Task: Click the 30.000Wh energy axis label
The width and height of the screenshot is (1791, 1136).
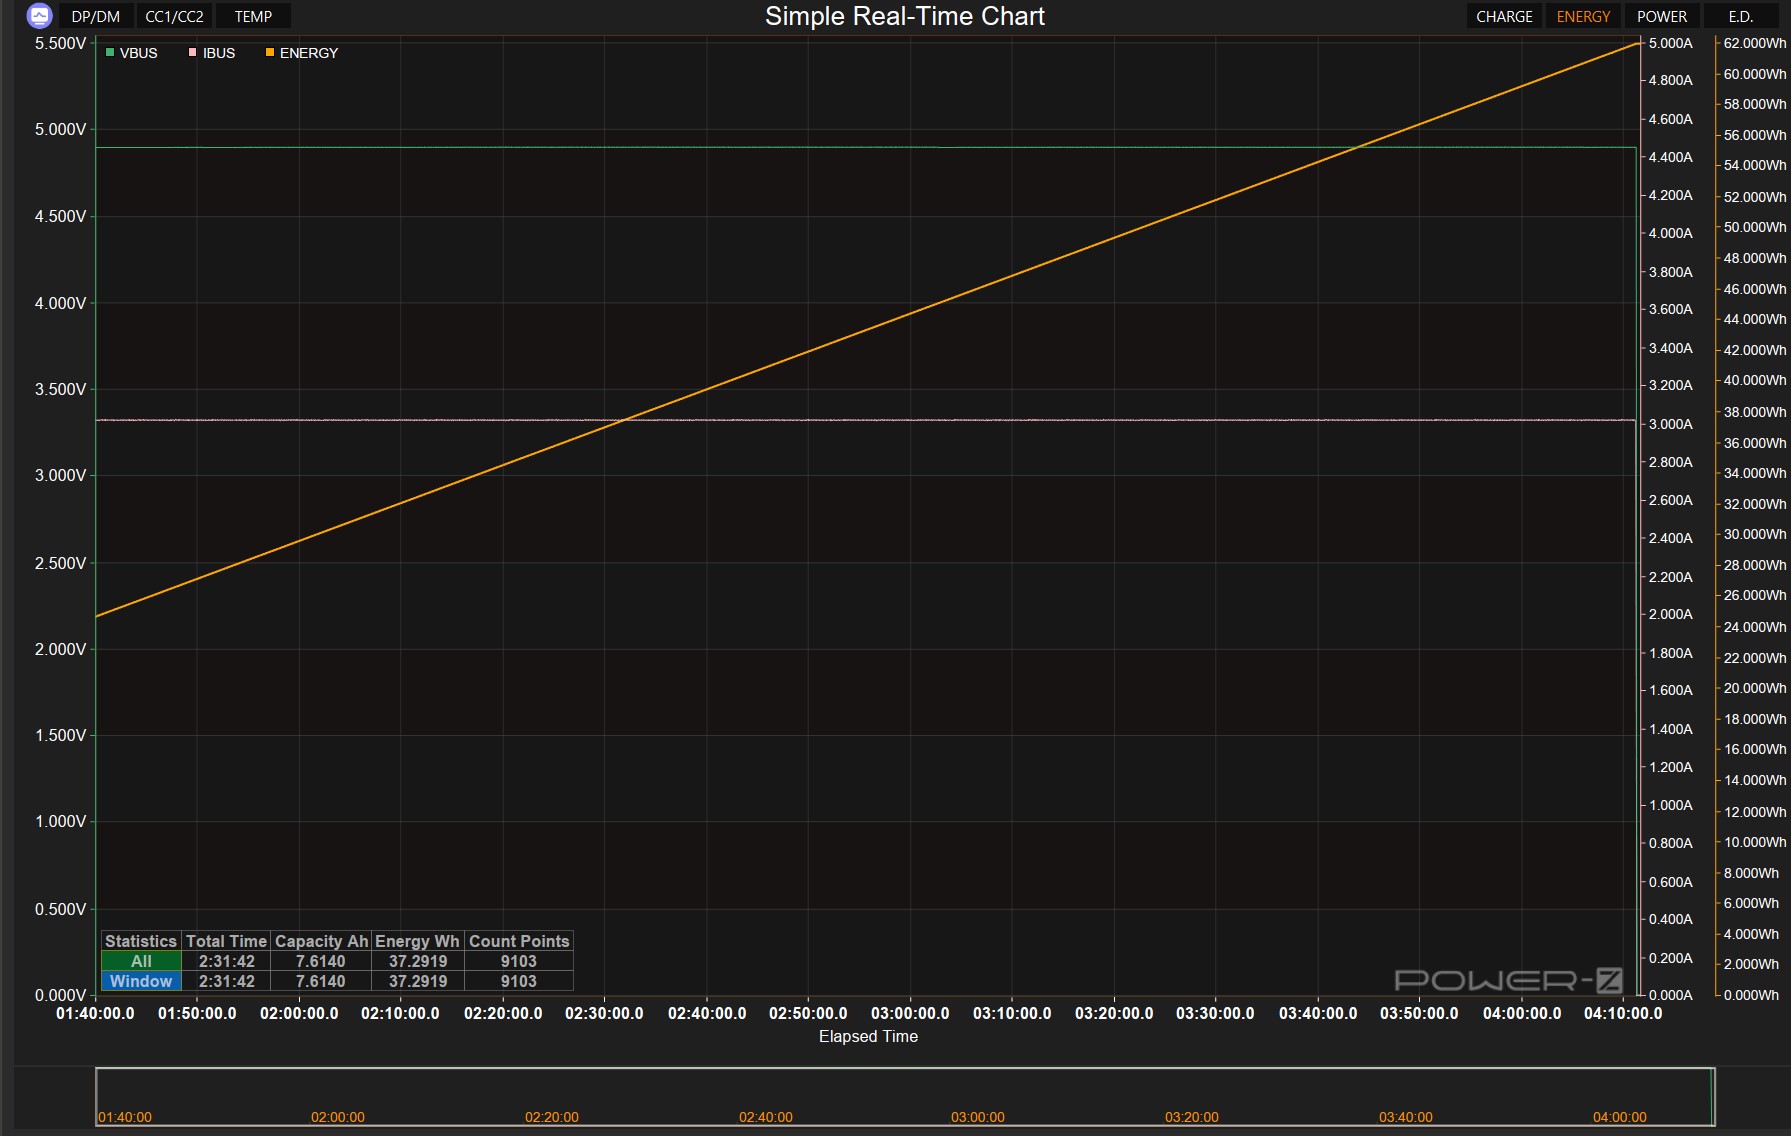Action: [1754, 534]
